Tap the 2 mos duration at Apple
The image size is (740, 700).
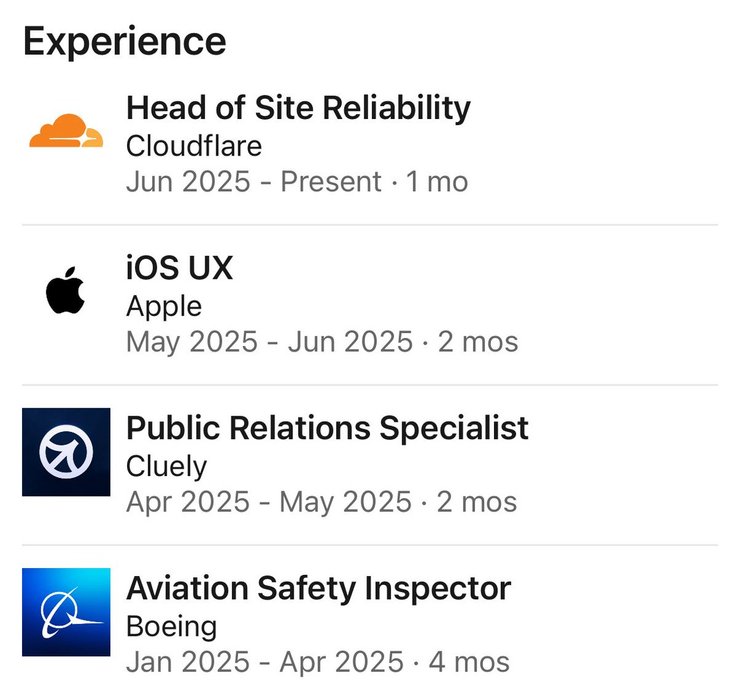[x=478, y=342]
